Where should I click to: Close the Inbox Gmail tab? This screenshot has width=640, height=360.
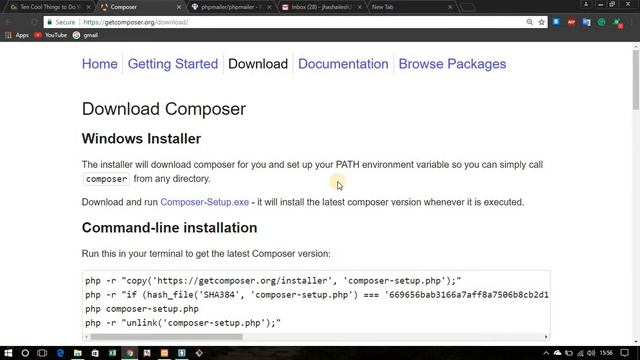tap(359, 7)
